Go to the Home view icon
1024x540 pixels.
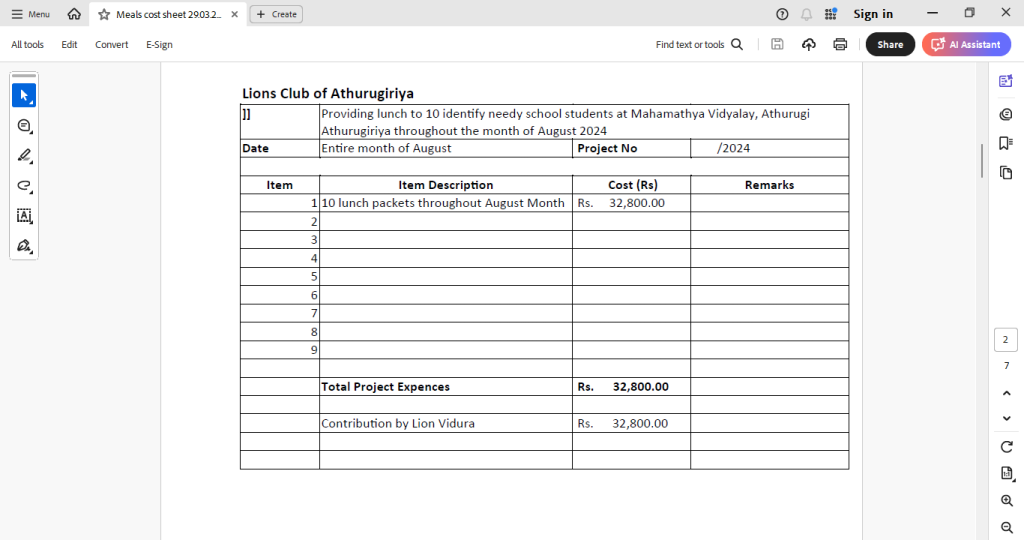pyautogui.click(x=74, y=14)
